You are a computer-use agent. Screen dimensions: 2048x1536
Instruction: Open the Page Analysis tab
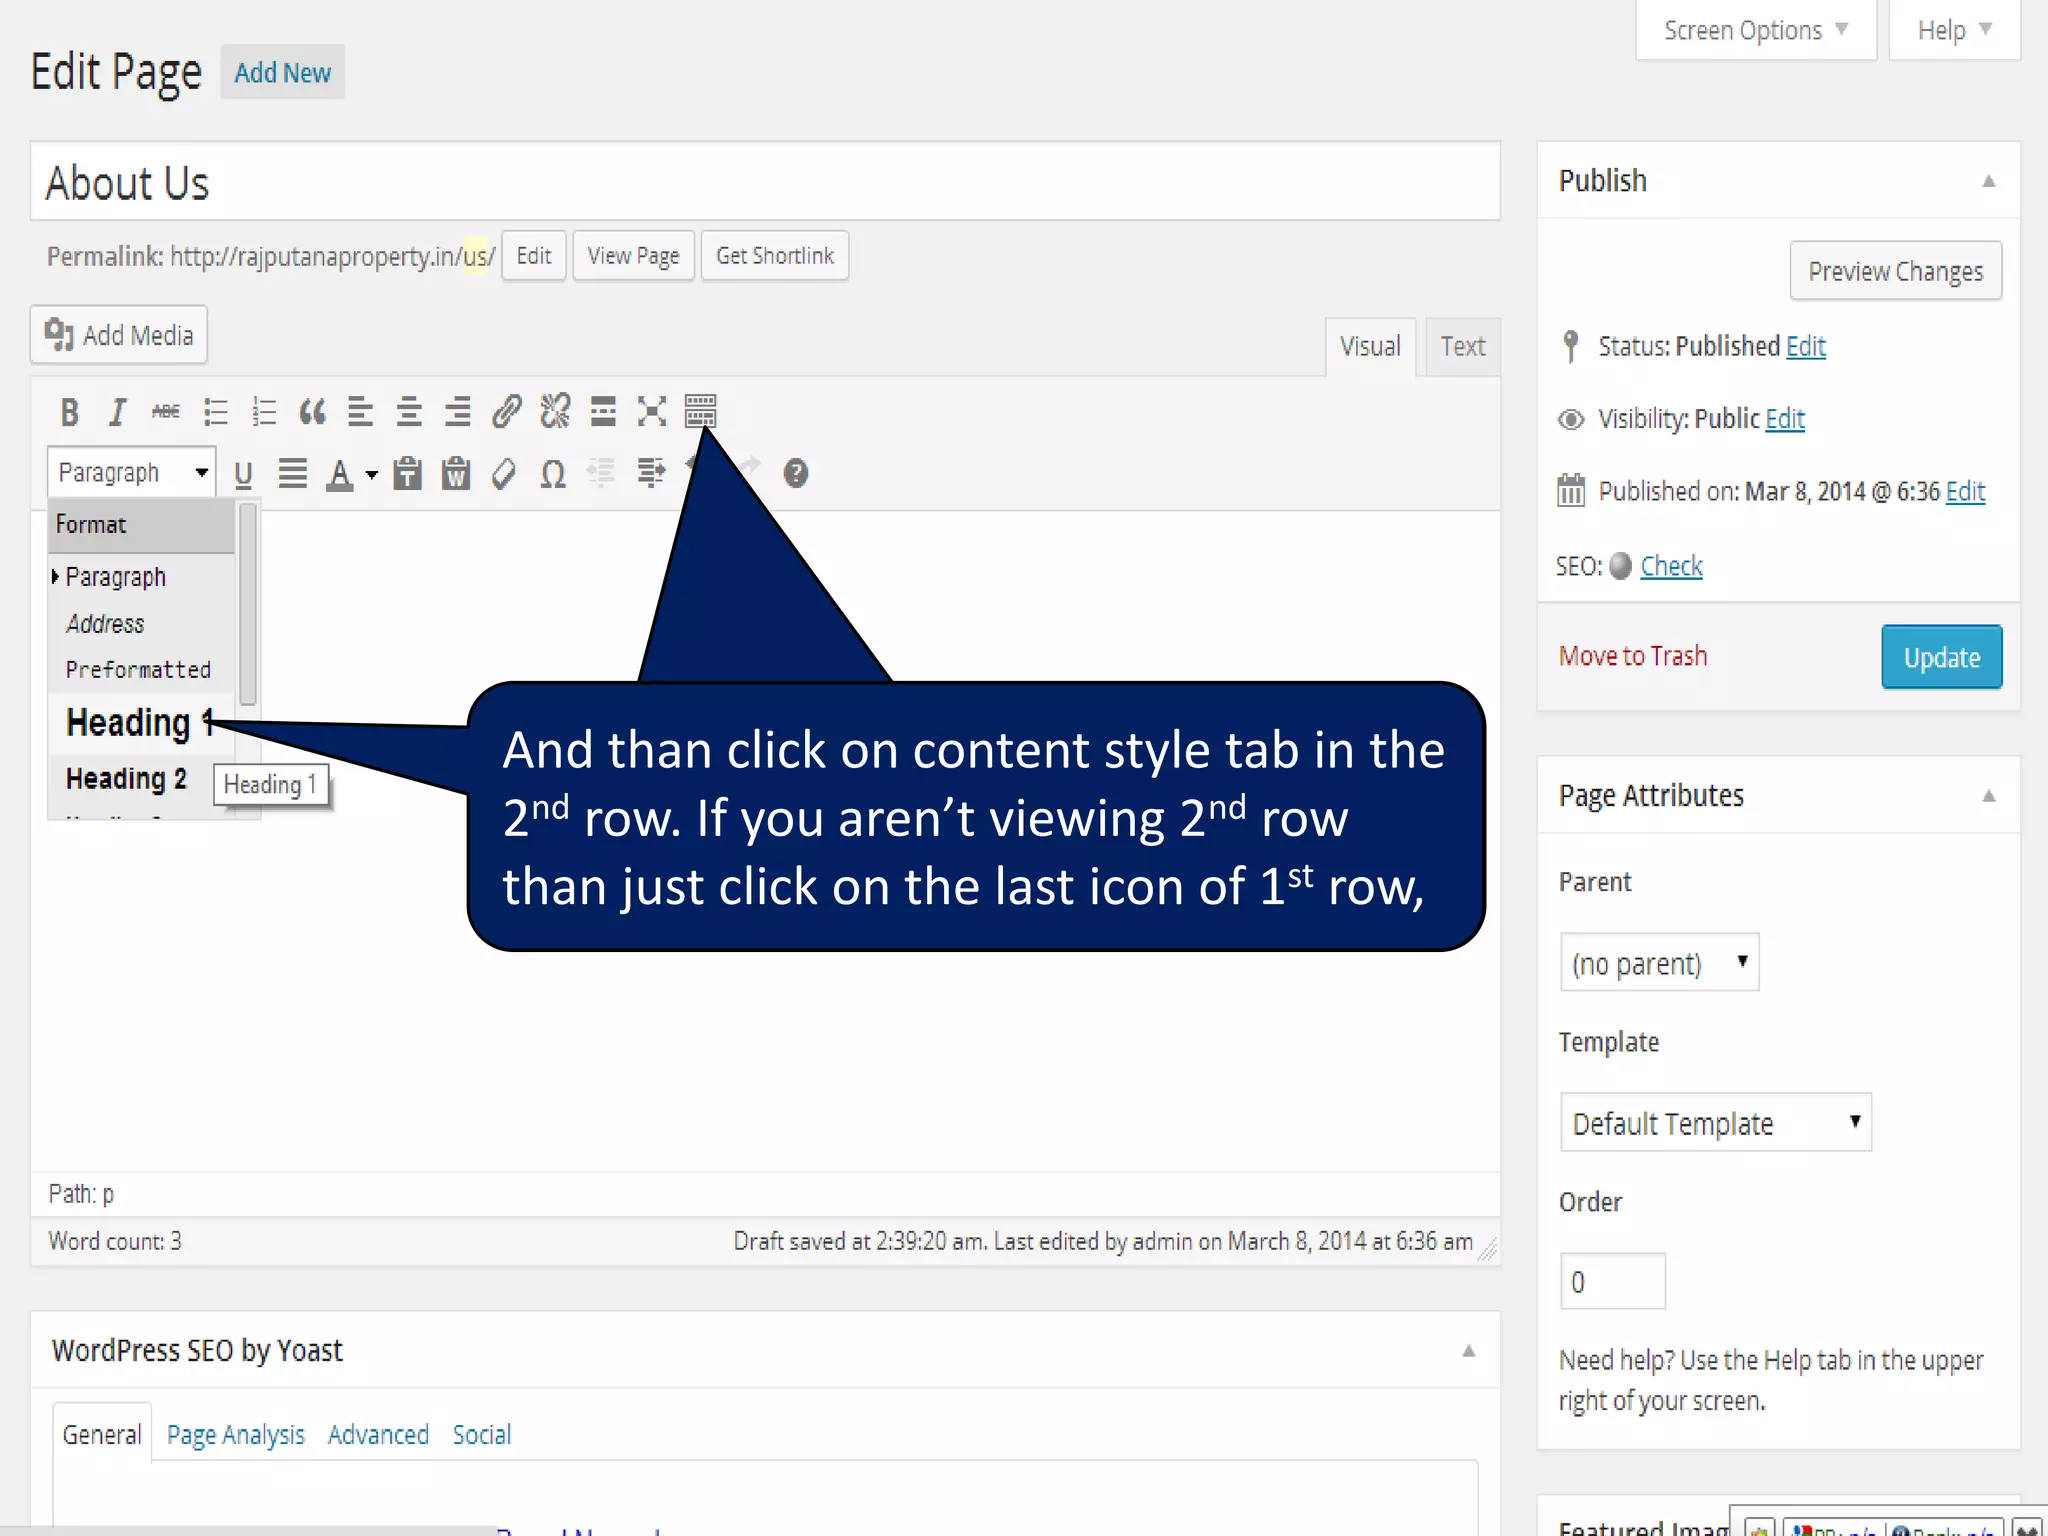[x=235, y=1434]
